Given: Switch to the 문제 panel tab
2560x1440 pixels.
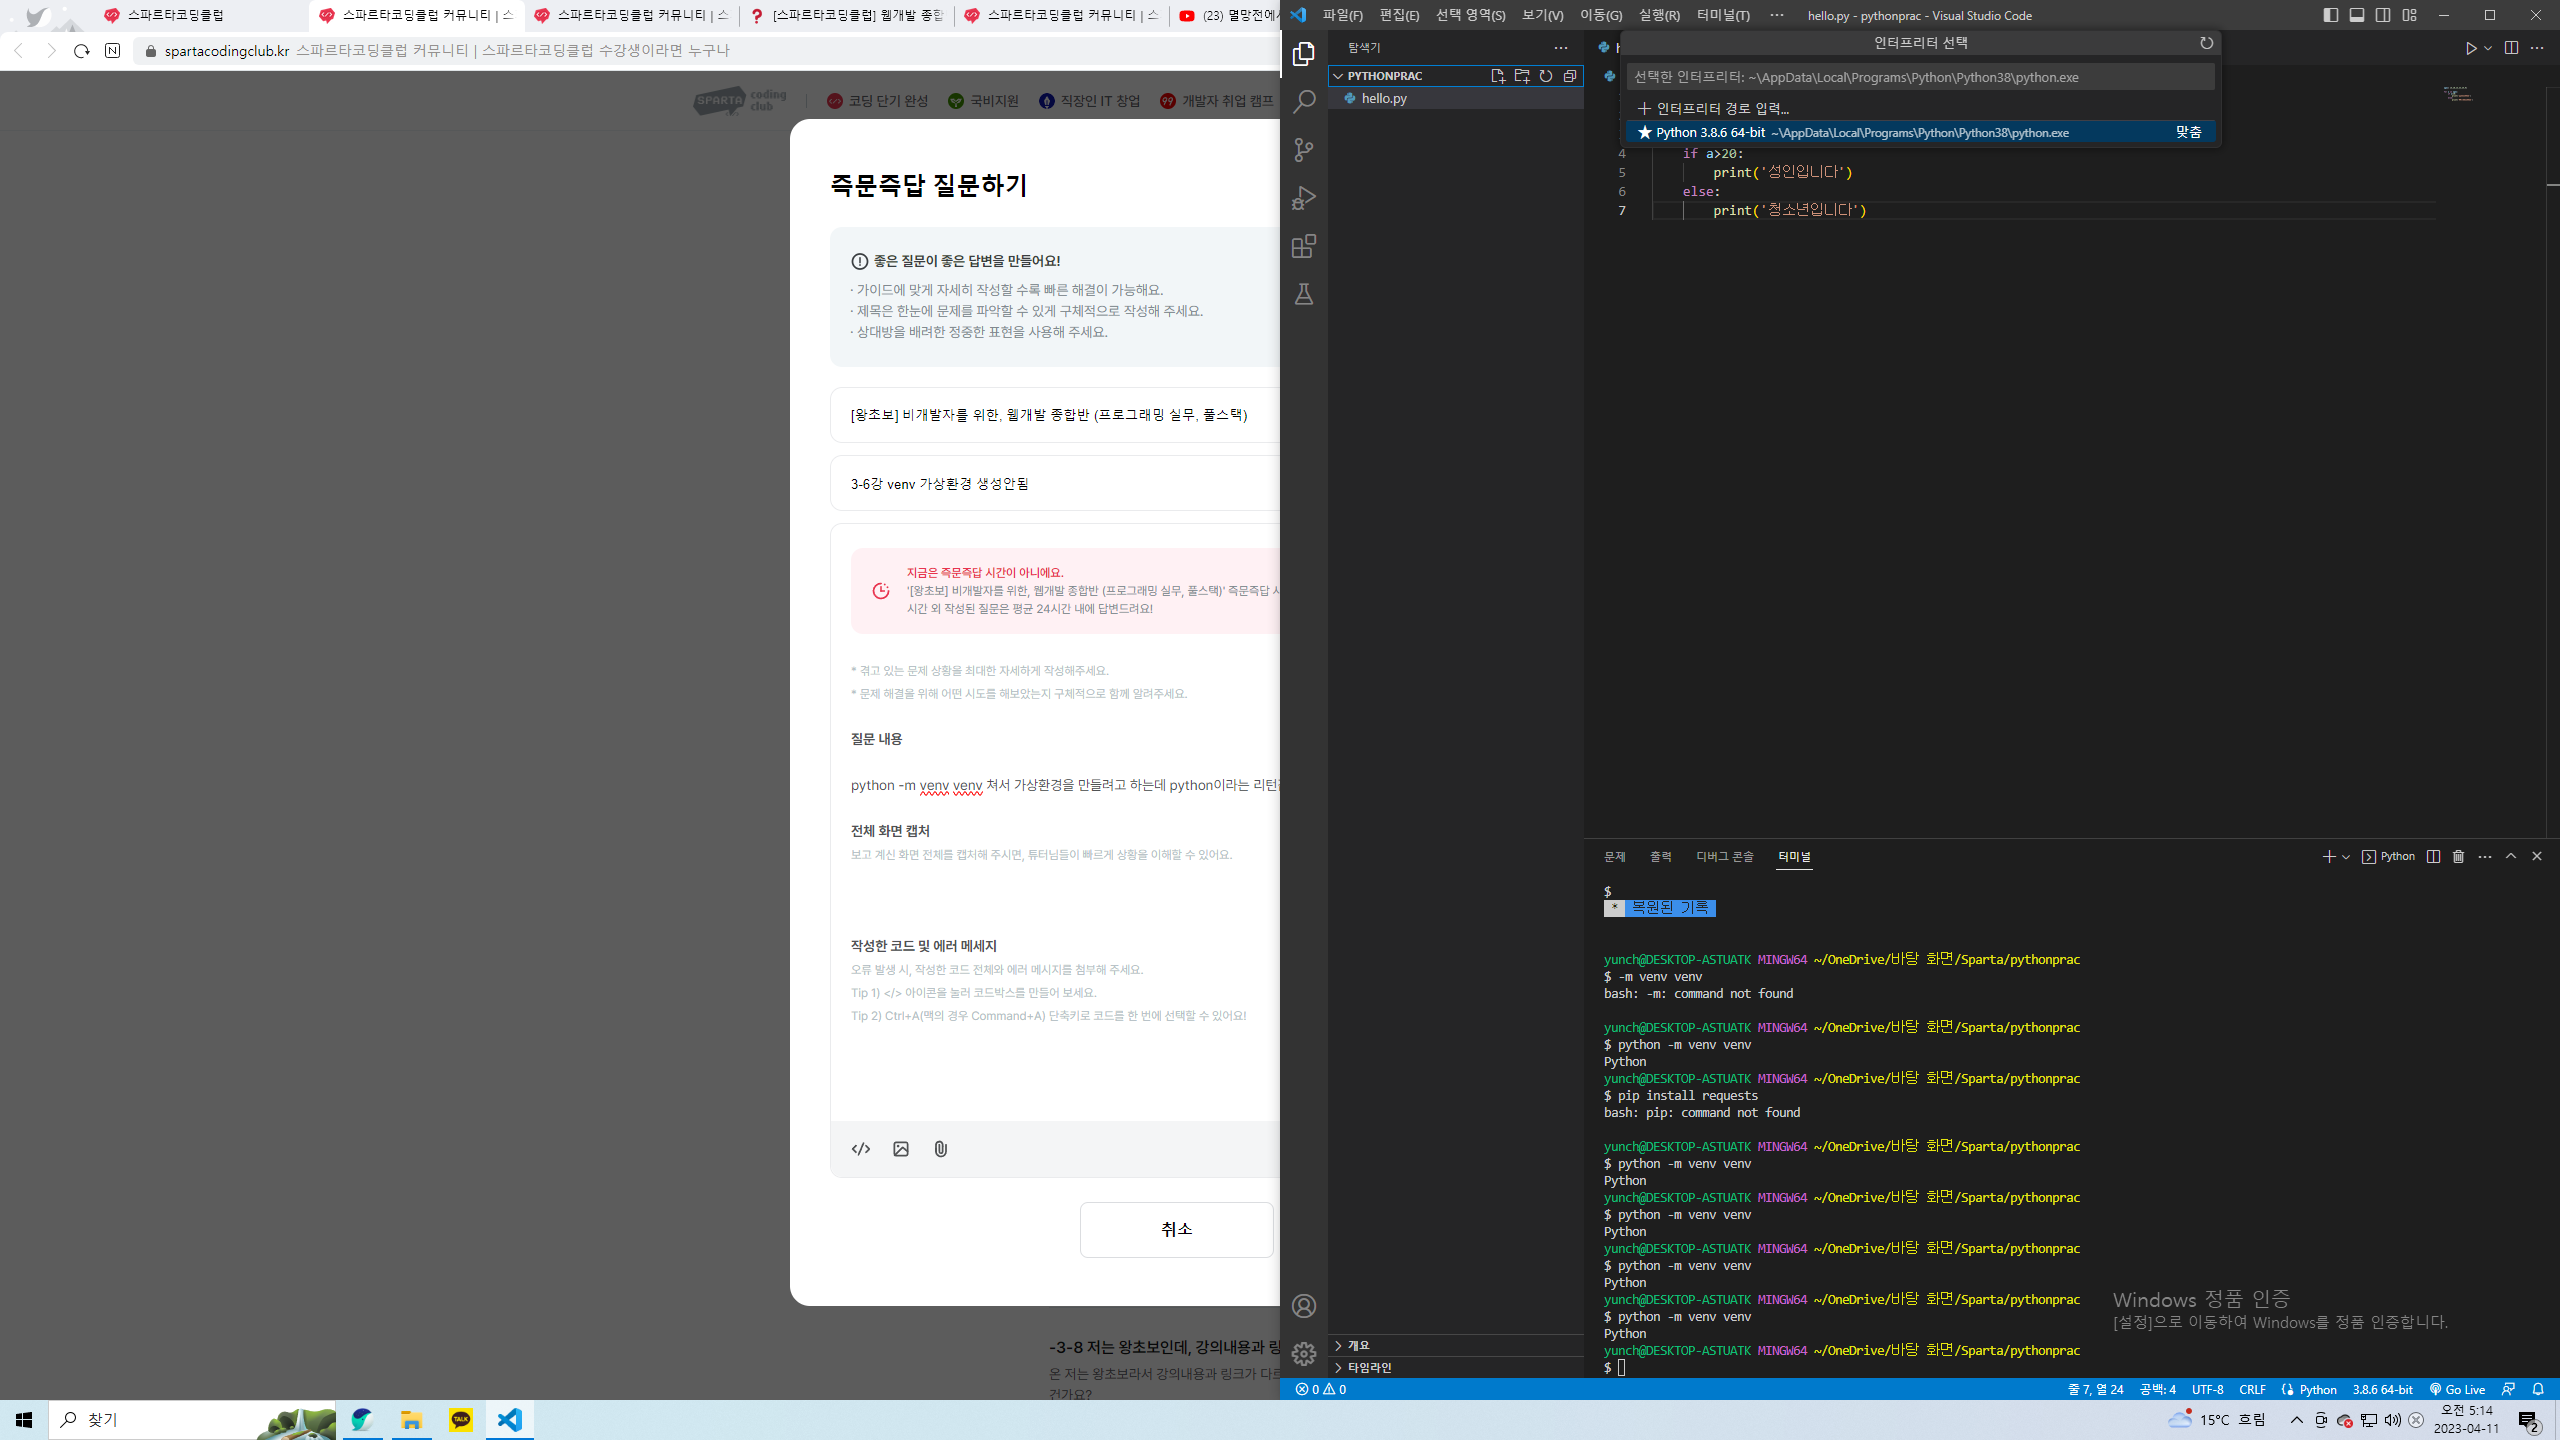Looking at the screenshot, I should 1614,857.
